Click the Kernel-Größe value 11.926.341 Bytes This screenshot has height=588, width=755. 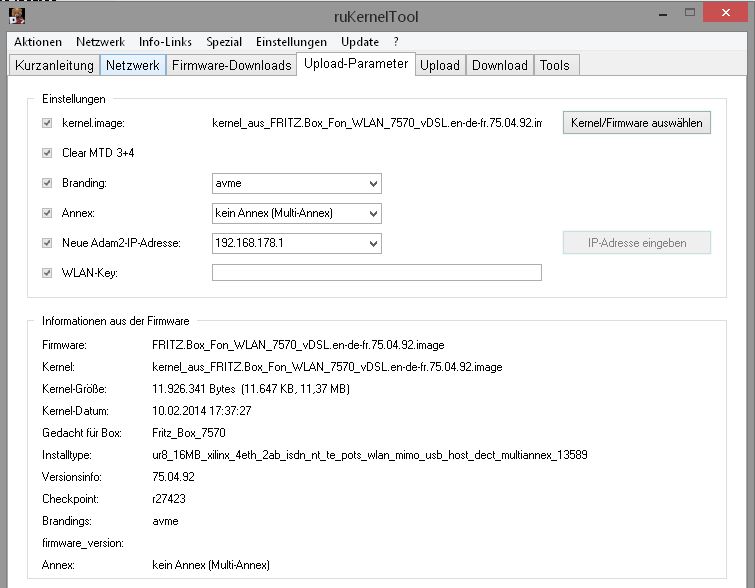click(251, 389)
